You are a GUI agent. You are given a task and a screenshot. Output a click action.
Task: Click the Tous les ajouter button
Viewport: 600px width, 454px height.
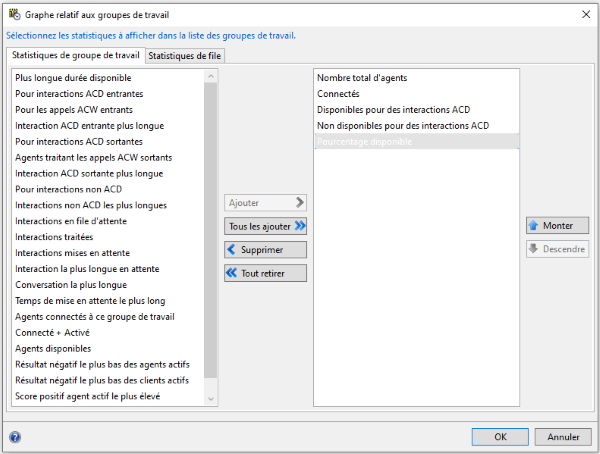(x=265, y=226)
